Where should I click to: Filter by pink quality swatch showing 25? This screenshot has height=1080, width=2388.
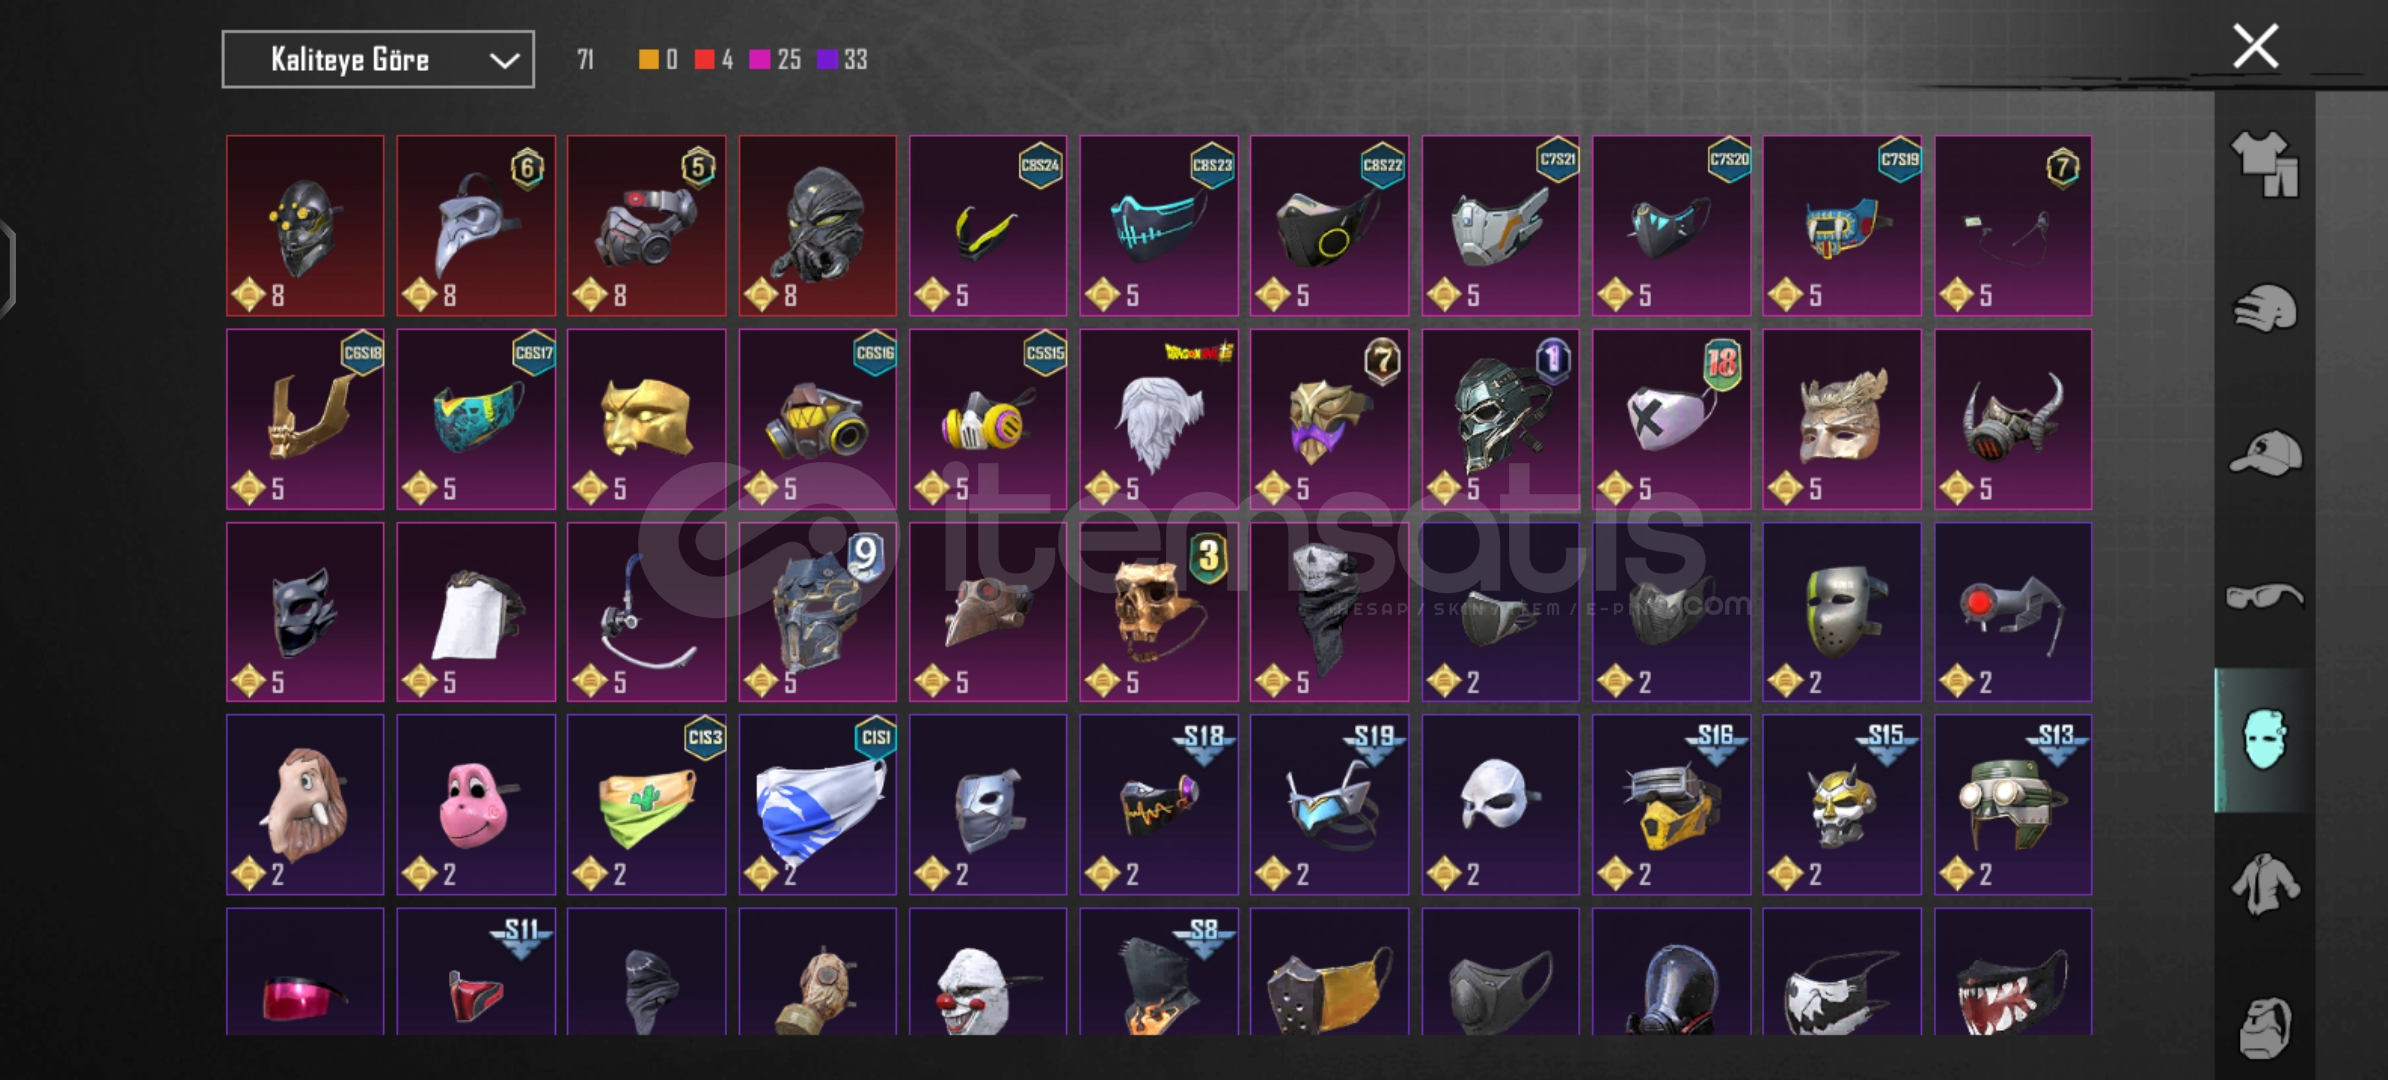[760, 60]
